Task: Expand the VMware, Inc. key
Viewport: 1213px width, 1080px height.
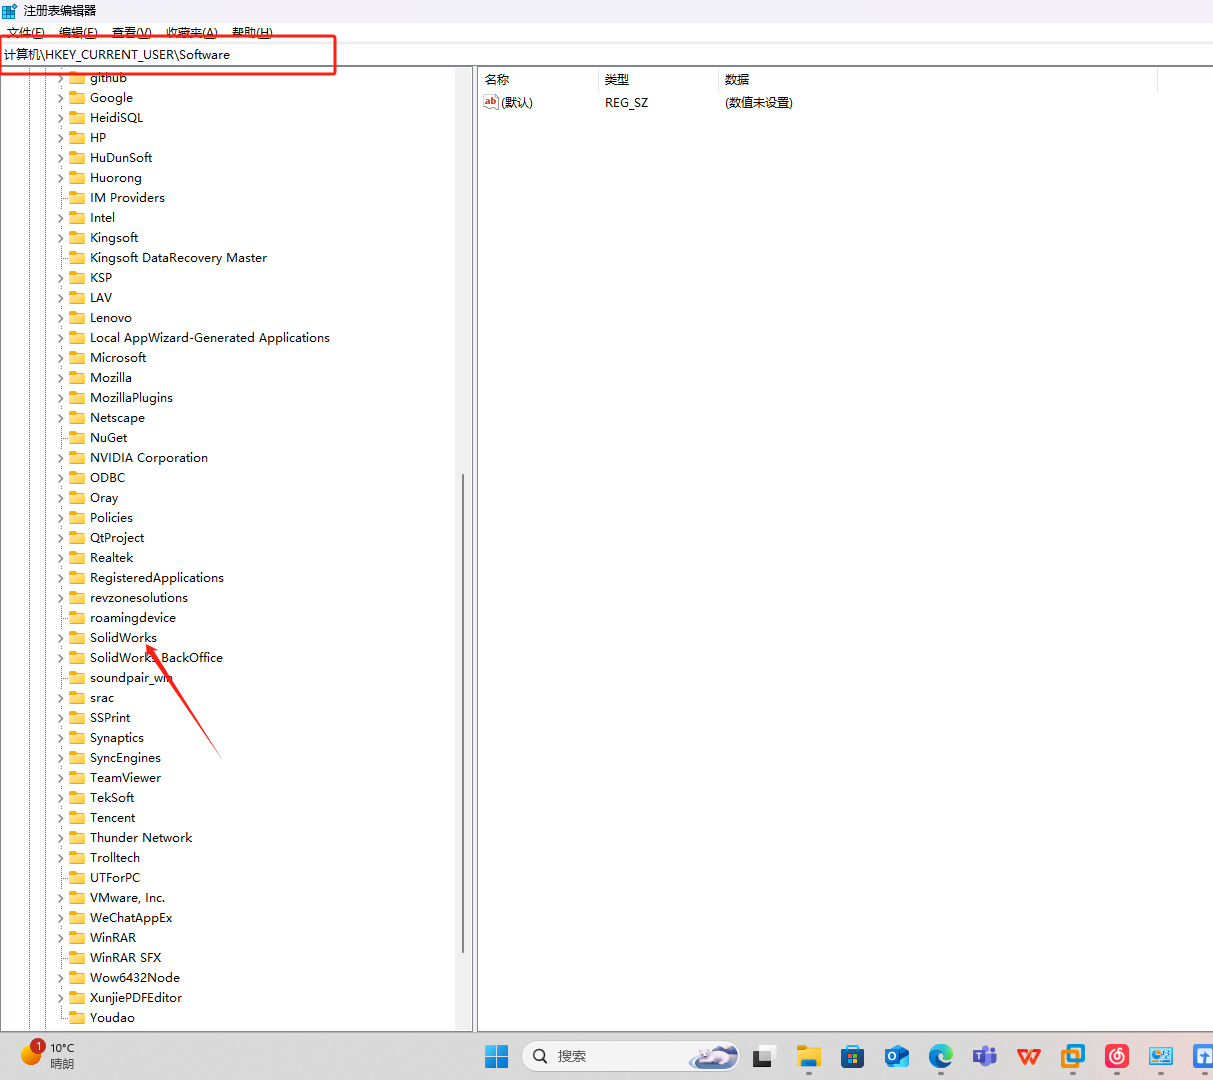Action: [60, 898]
